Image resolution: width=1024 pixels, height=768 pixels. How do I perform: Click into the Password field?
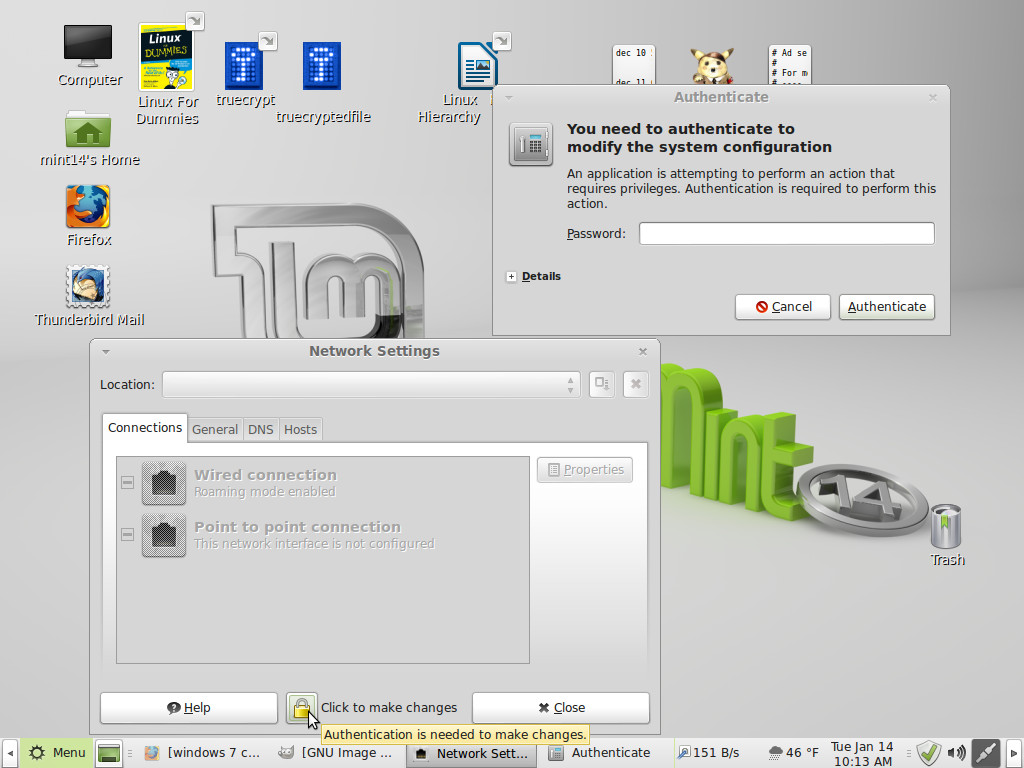pos(786,234)
